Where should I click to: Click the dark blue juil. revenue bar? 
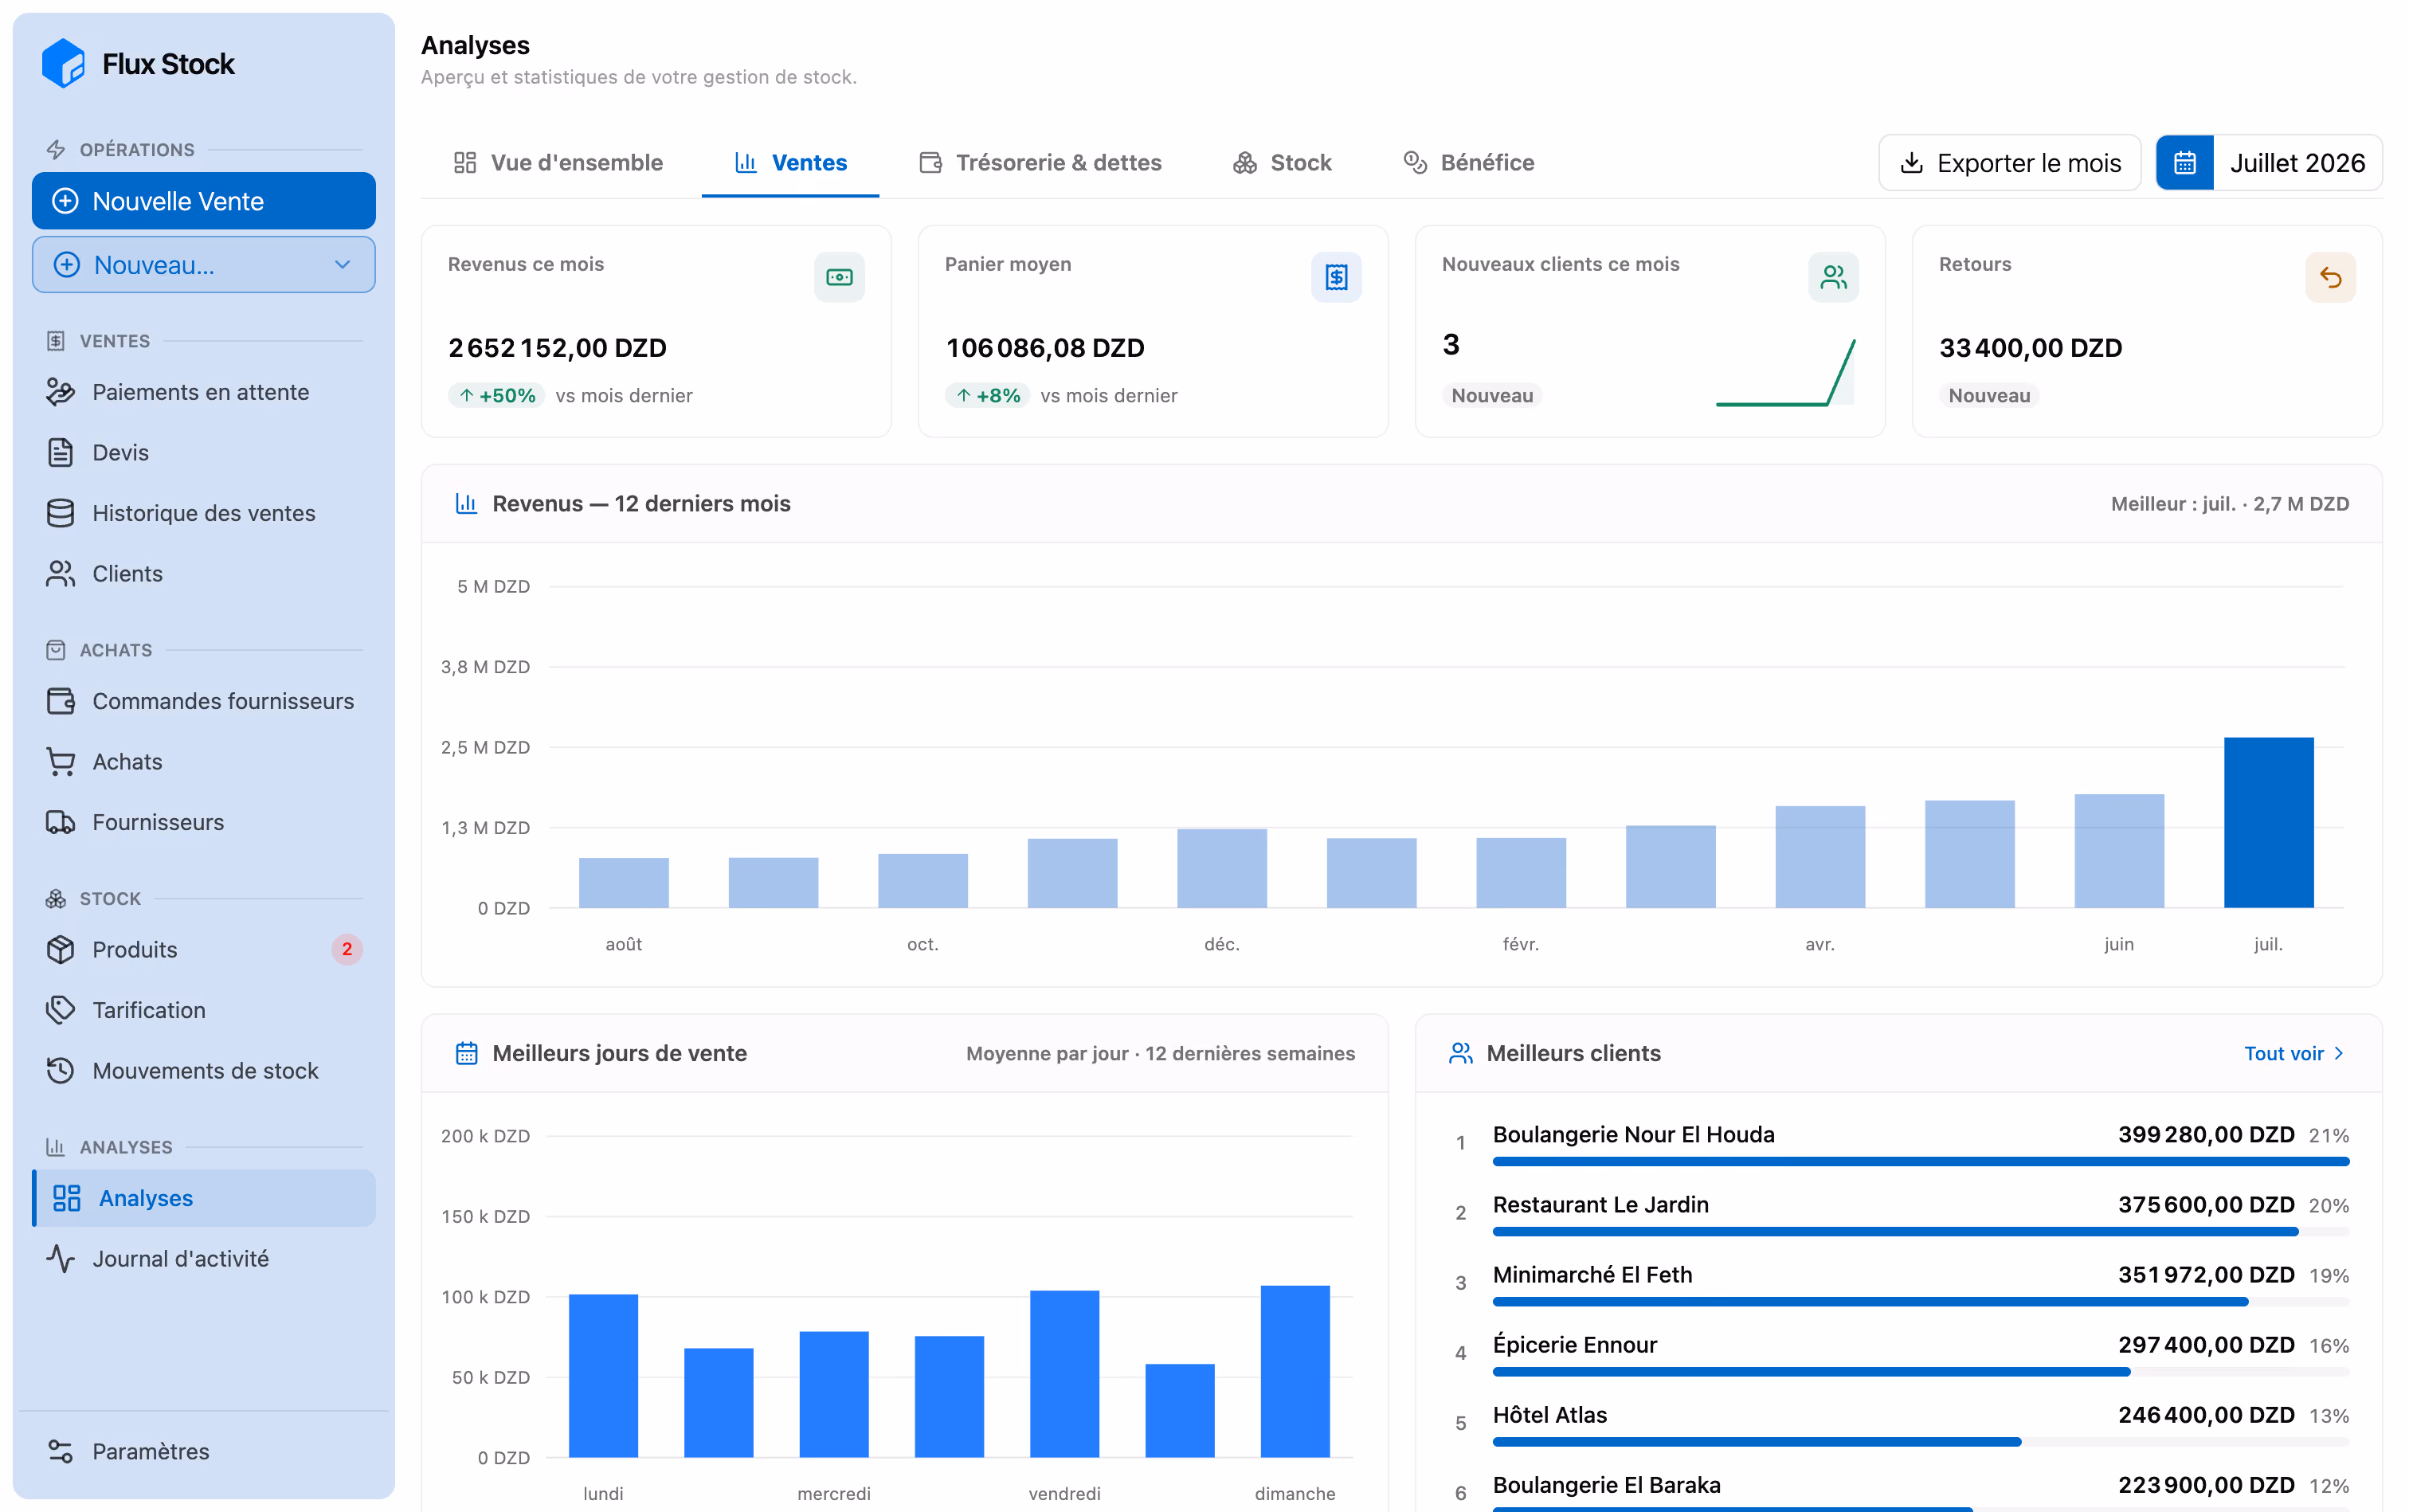coord(2268,822)
